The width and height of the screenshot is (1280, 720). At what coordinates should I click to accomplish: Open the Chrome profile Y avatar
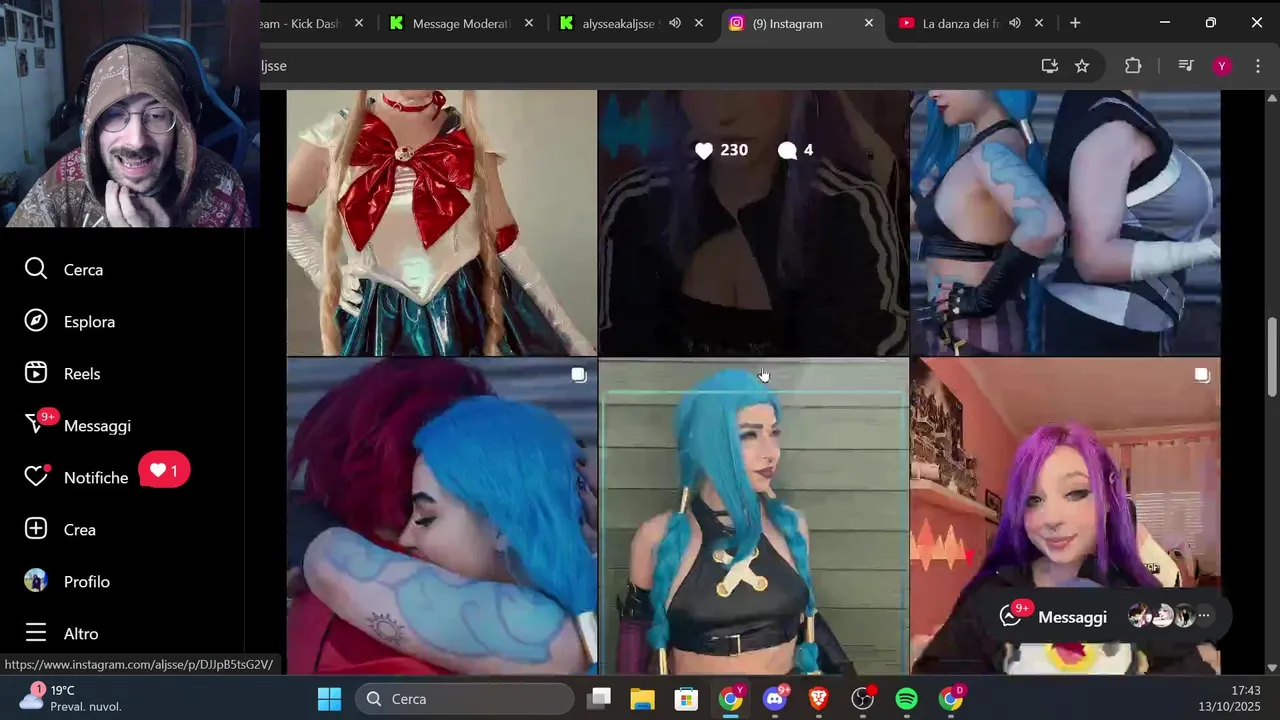1222,66
